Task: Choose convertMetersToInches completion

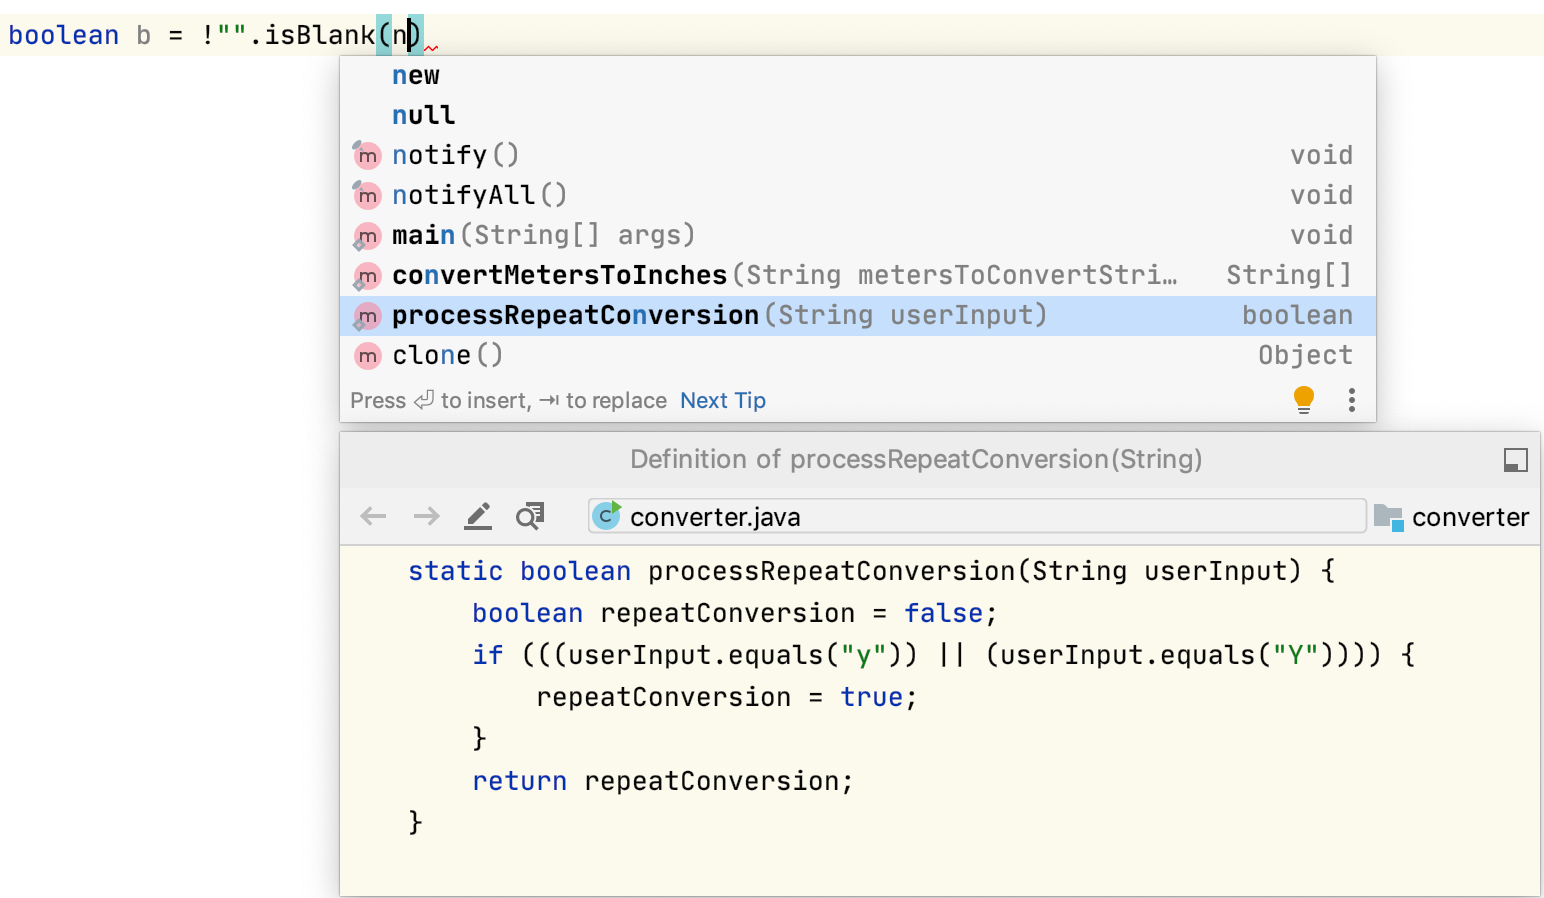Action: click(x=858, y=276)
